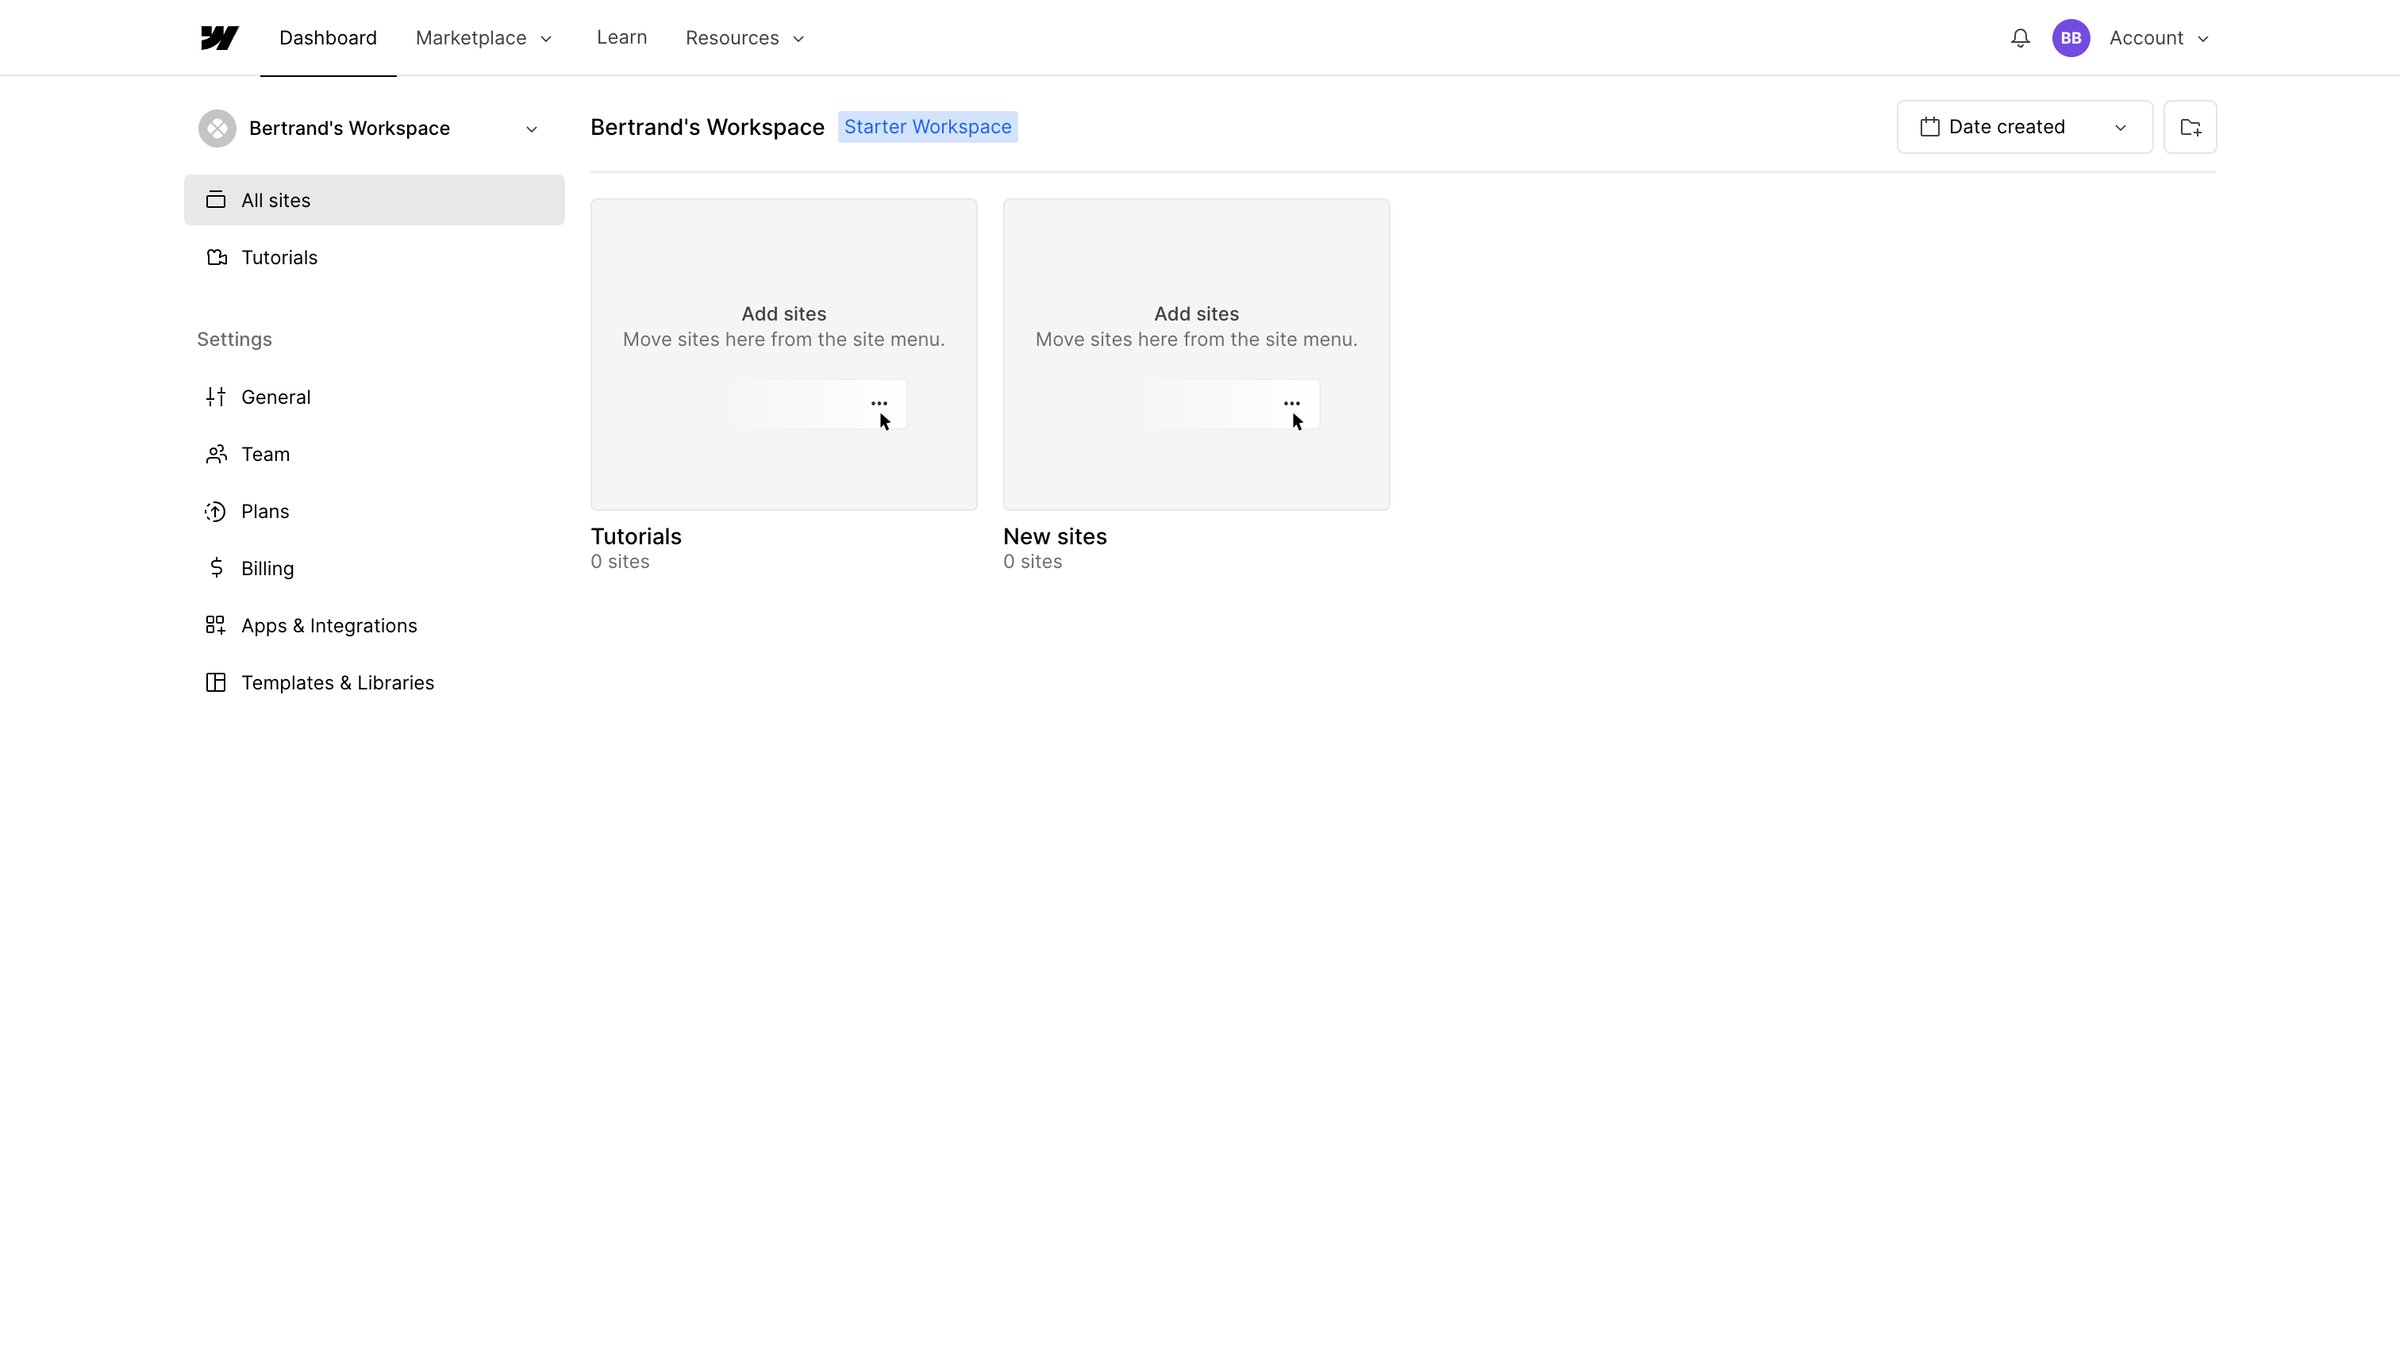This screenshot has width=2400, height=1363.
Task: Click Bertrand's Workspace name in sidebar
Action: tap(349, 128)
